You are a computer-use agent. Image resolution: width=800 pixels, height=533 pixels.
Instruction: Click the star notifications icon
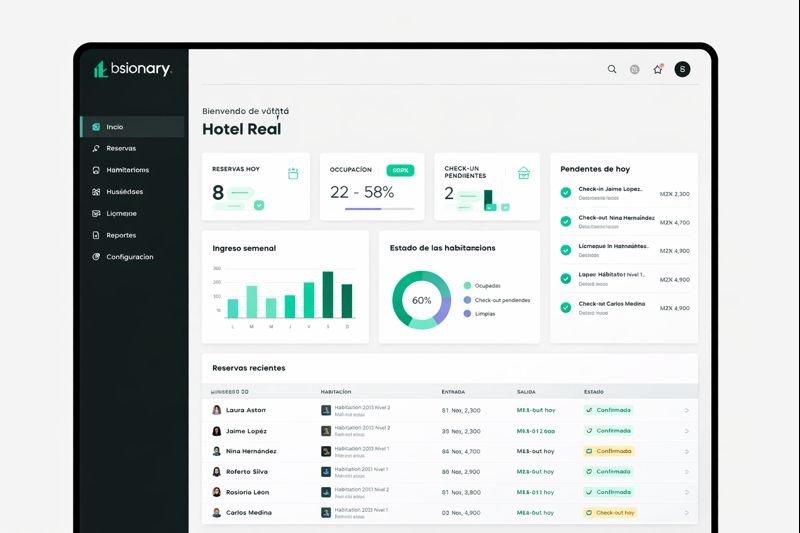[658, 69]
